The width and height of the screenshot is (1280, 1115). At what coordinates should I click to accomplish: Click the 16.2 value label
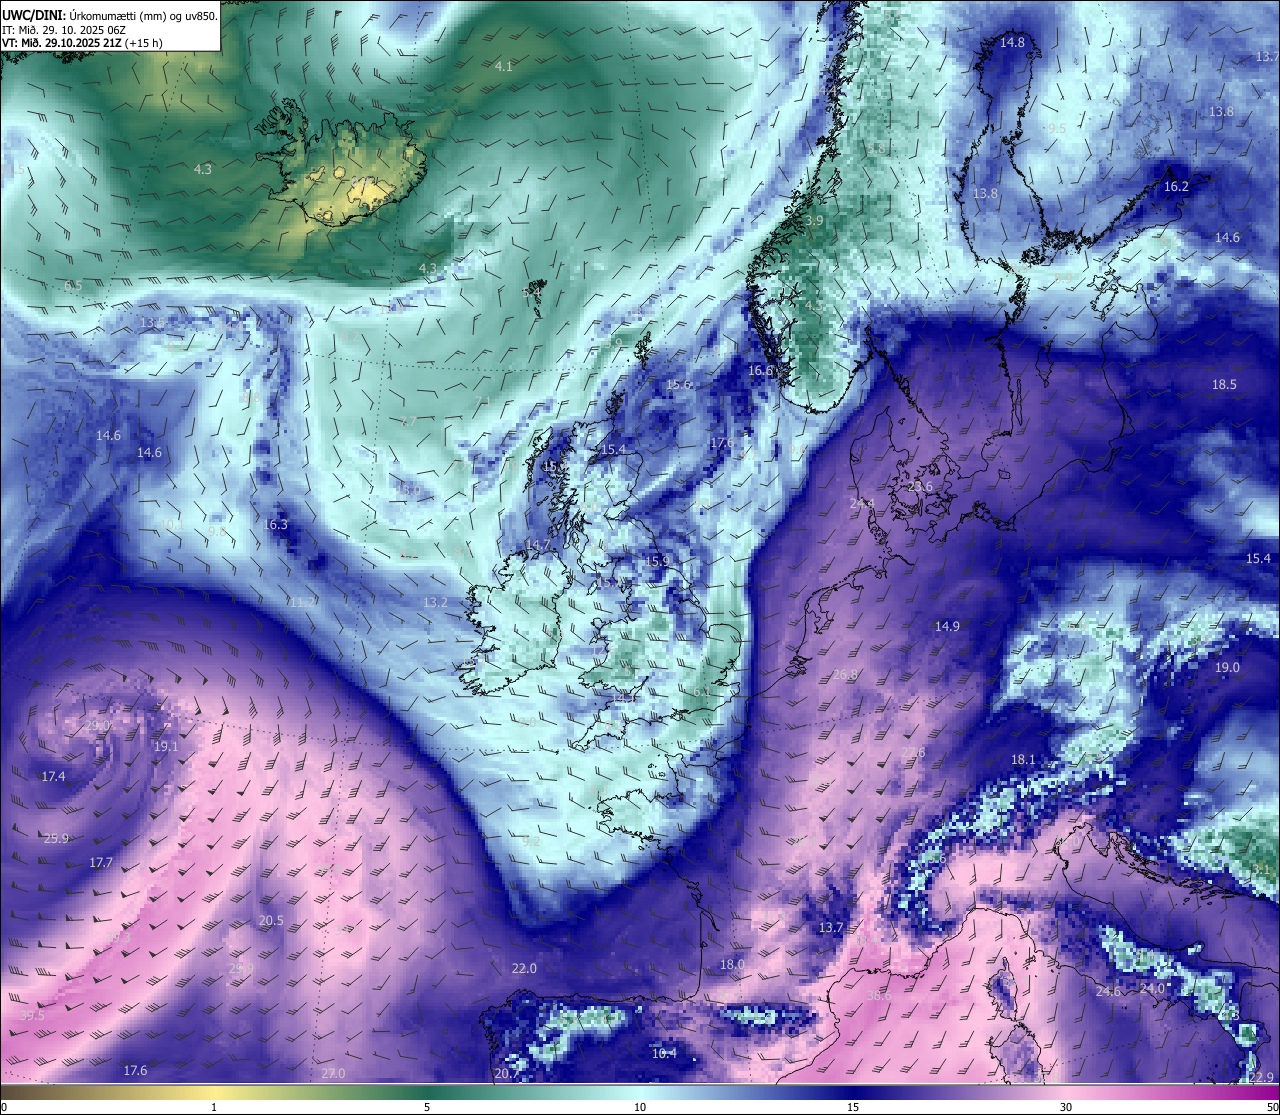(1177, 187)
